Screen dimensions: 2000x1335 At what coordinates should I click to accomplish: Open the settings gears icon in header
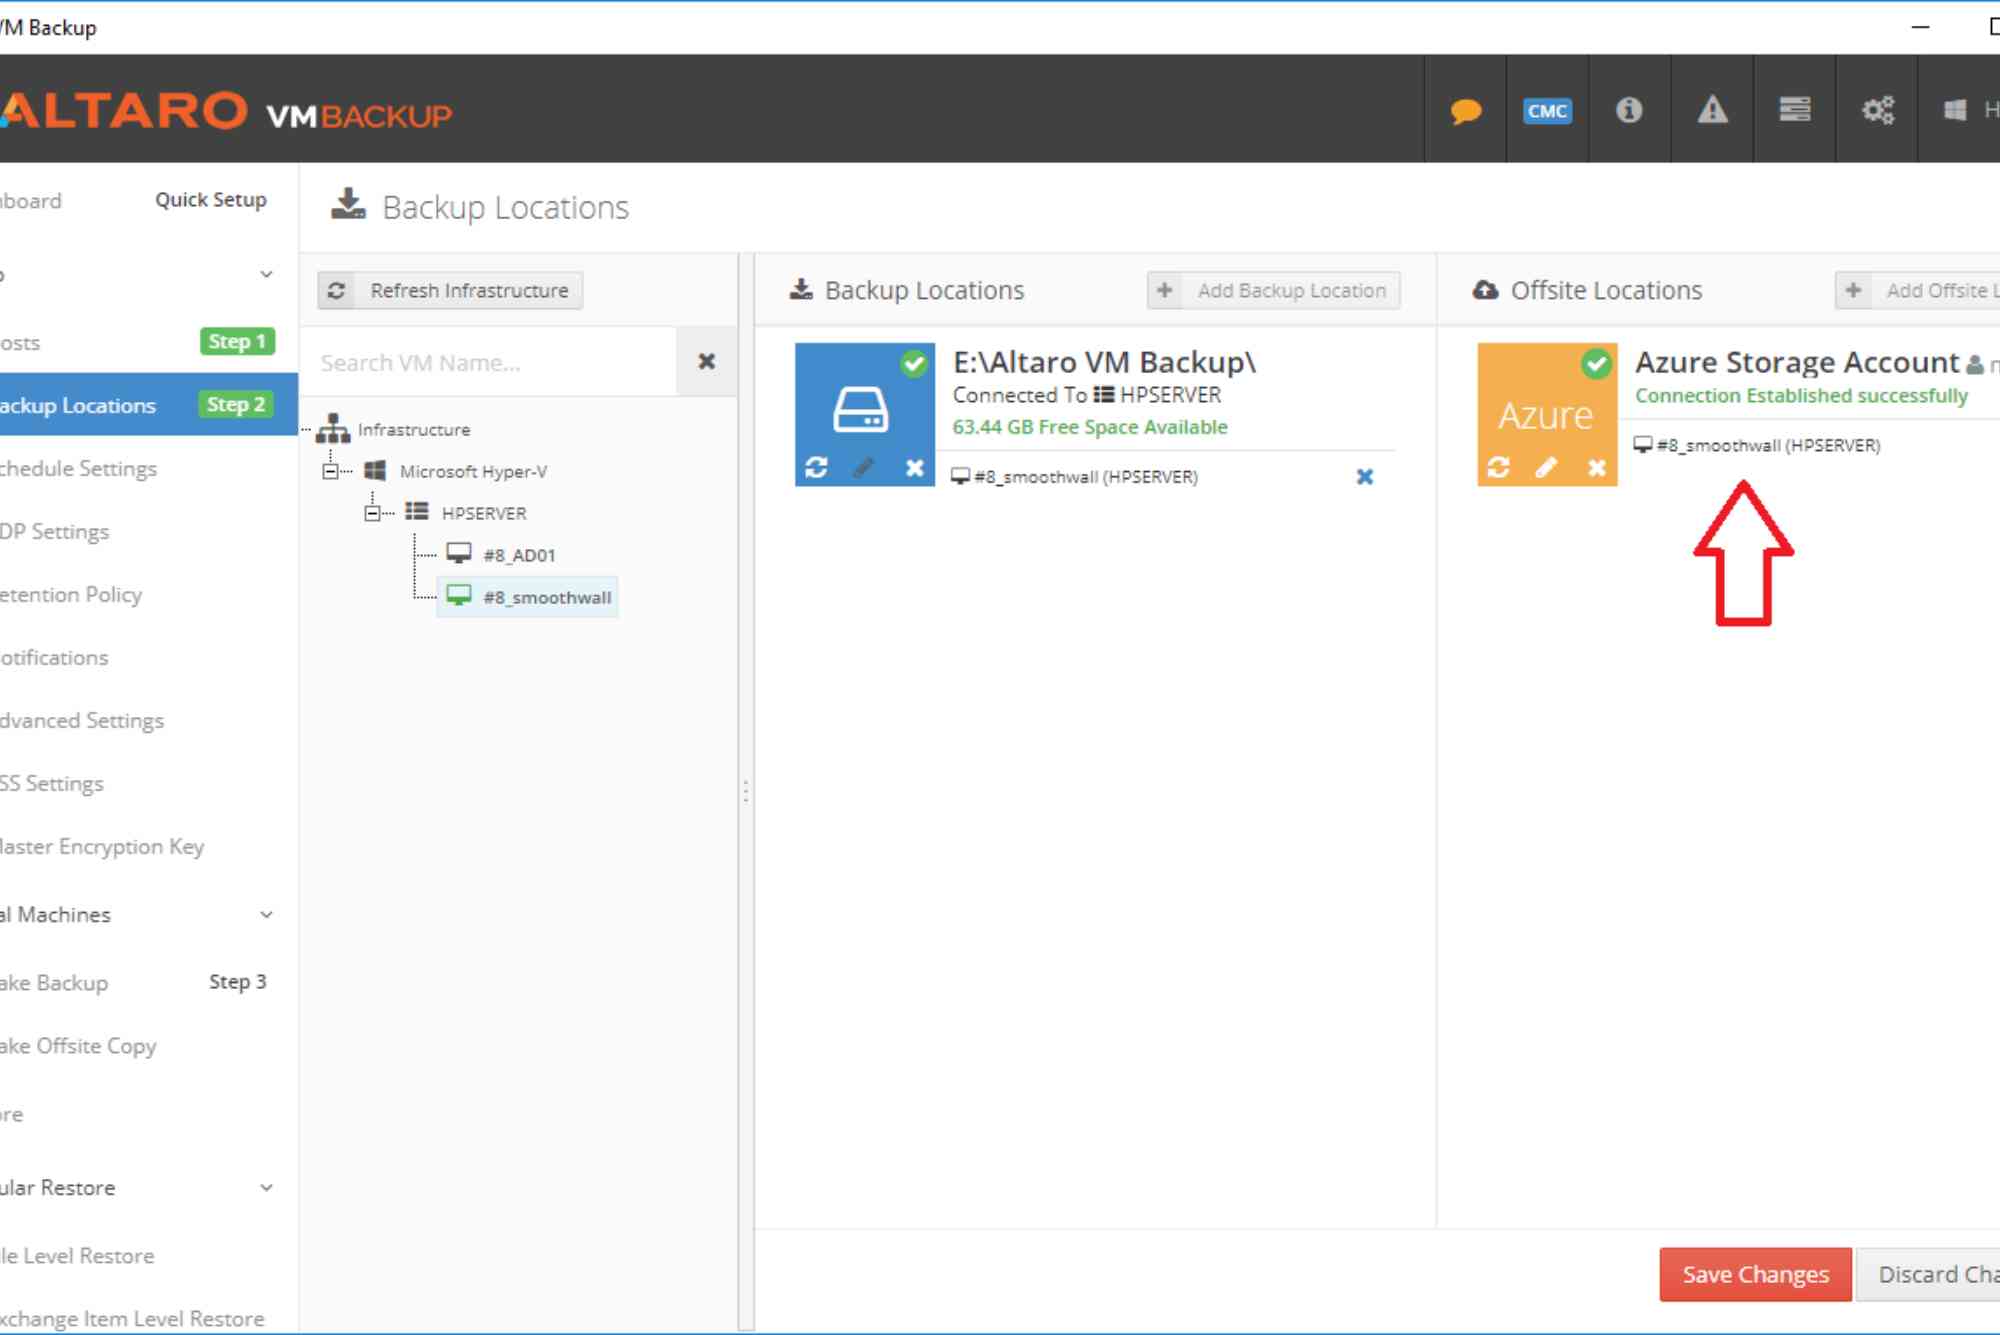pos(1877,109)
